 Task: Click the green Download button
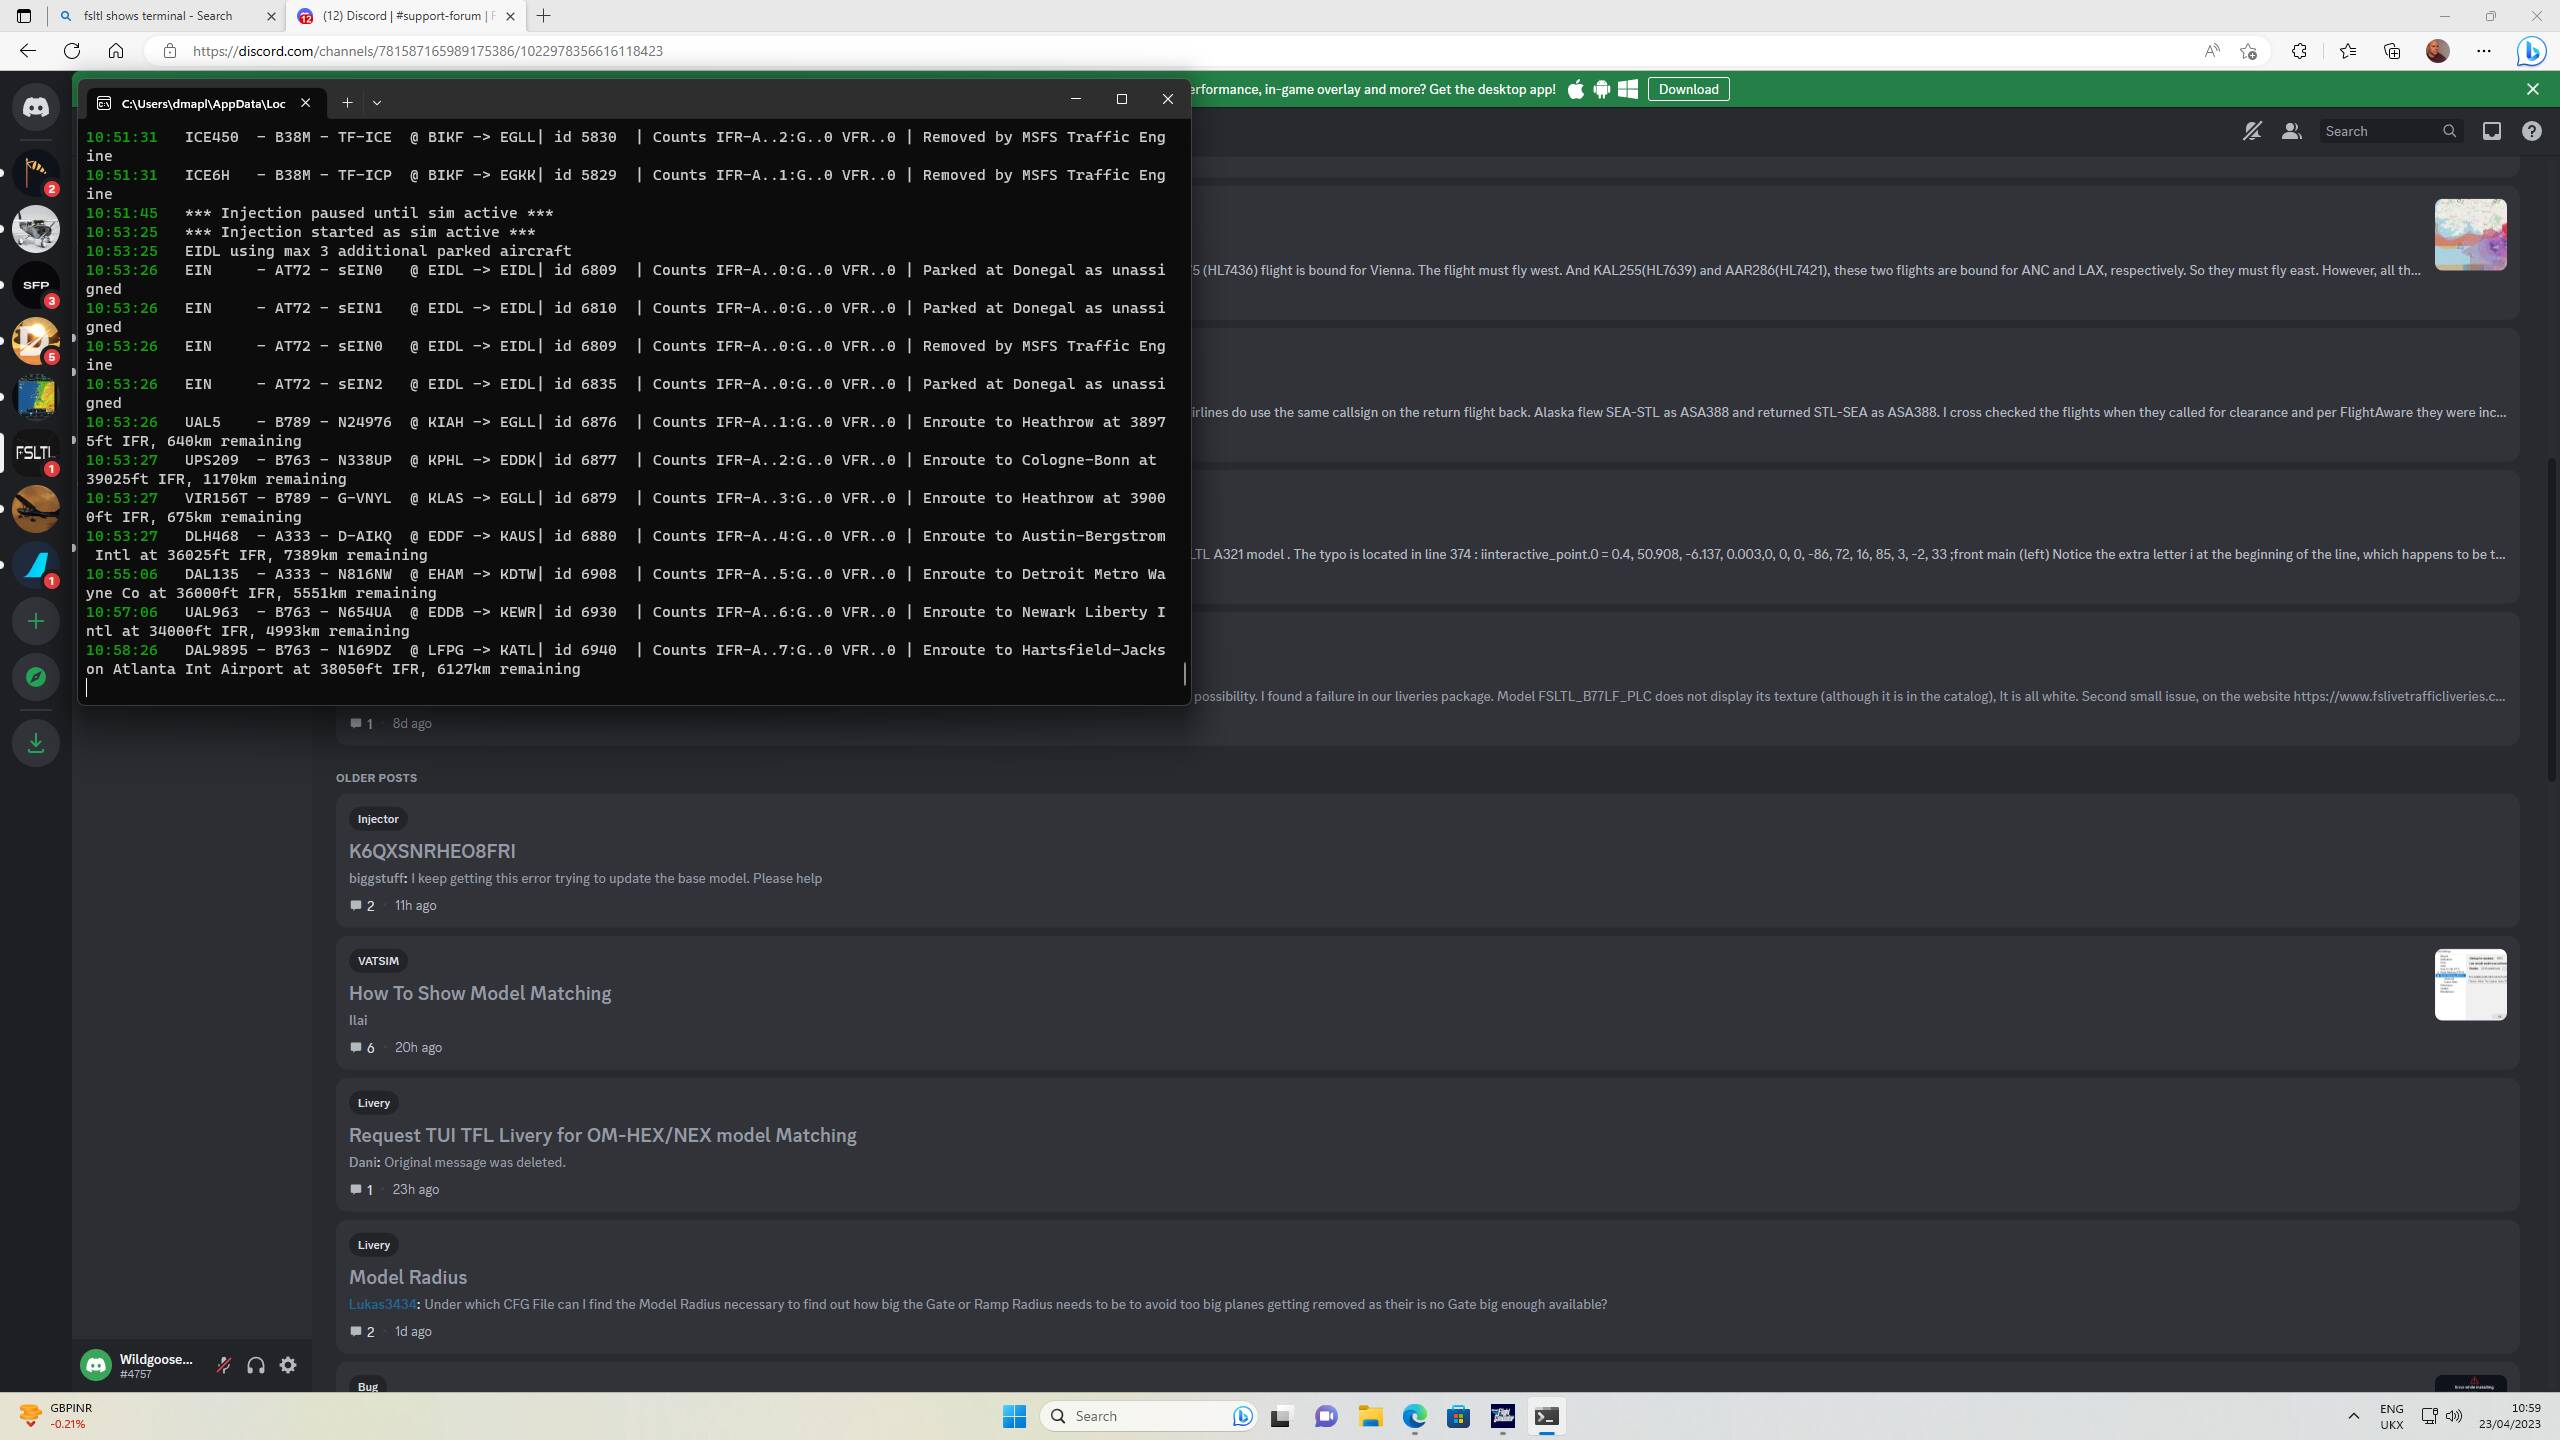[1688, 89]
